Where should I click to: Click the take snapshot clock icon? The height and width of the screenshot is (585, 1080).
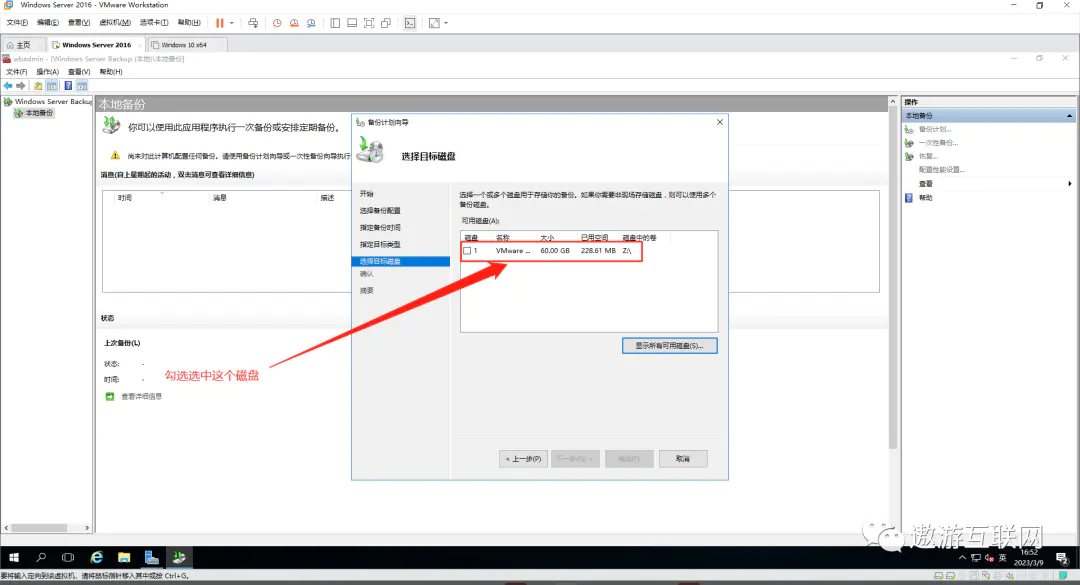tap(277, 23)
